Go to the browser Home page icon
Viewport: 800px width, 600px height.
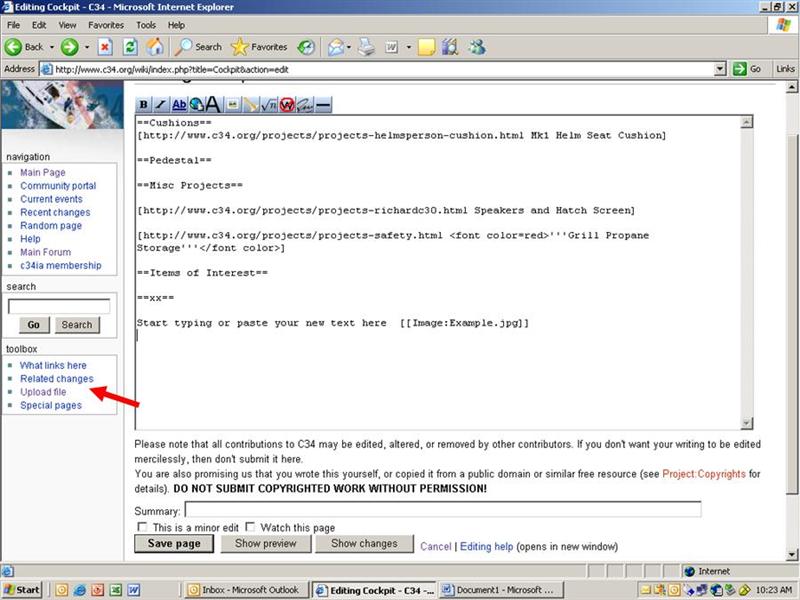tap(155, 47)
